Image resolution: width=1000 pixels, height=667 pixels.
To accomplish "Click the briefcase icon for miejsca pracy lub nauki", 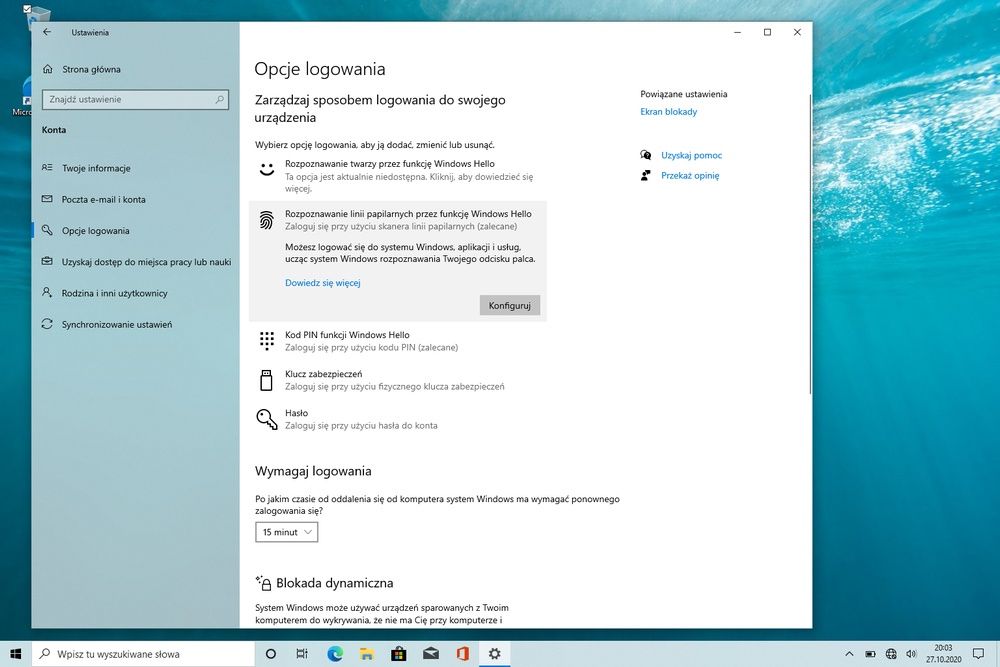I will (47, 261).
